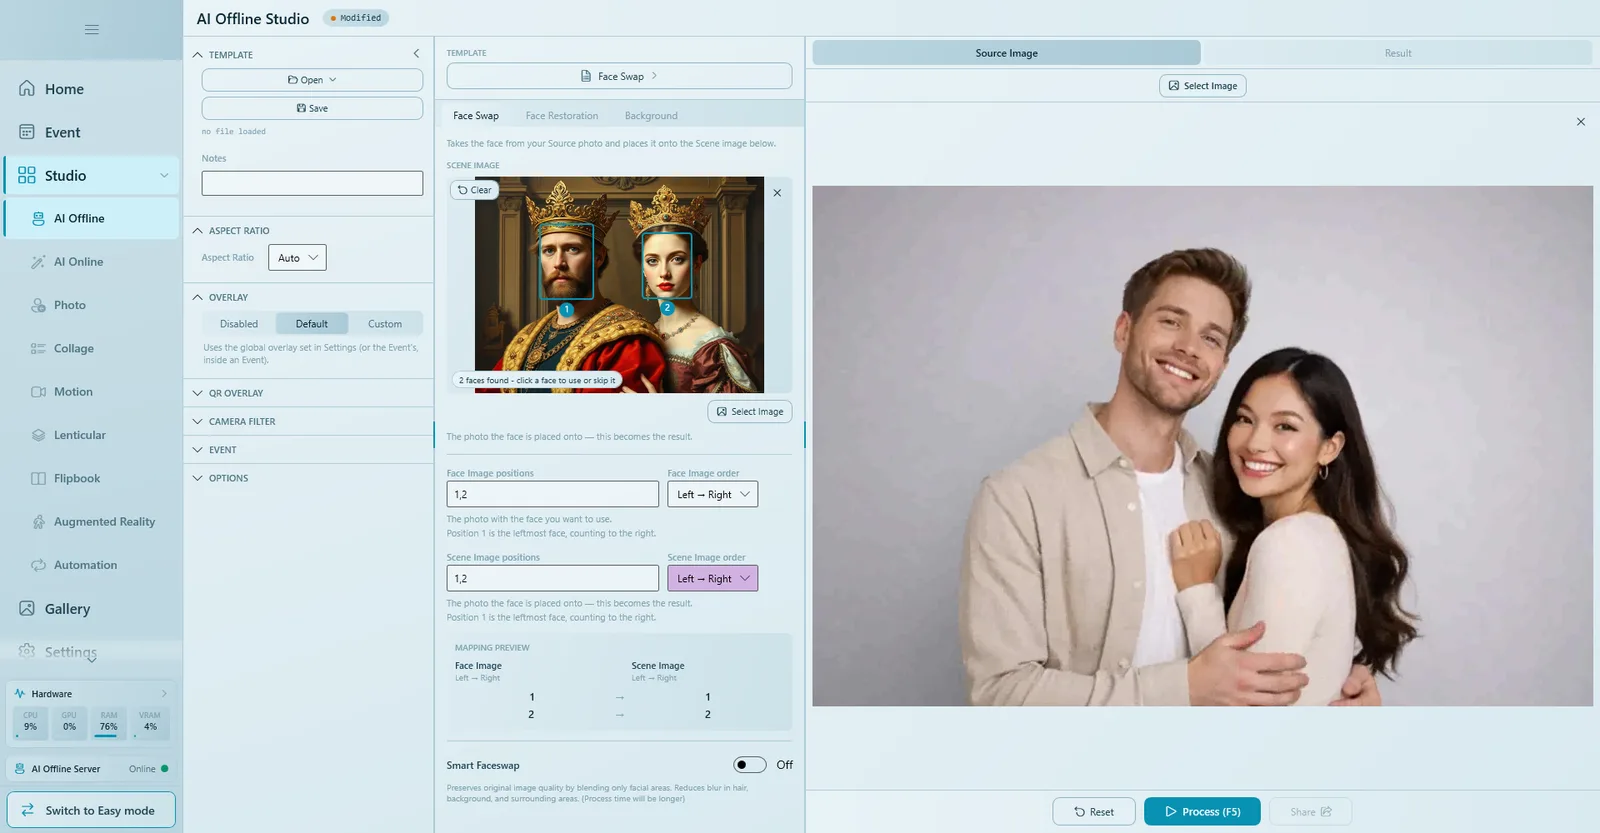The image size is (1600, 833).
Task: Open AI Offline studio
Action: [91, 218]
